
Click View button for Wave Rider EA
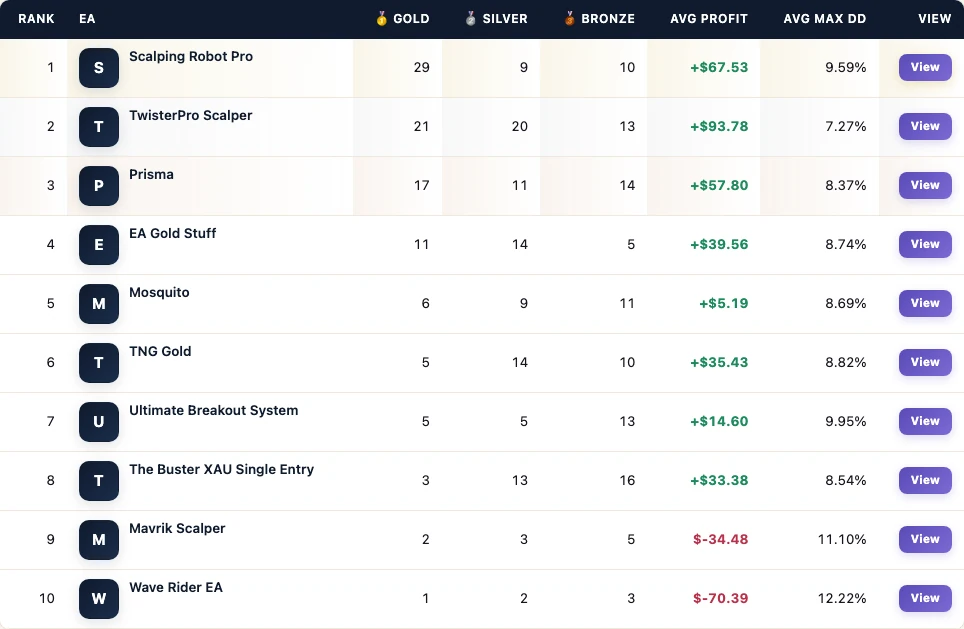[x=925, y=598]
